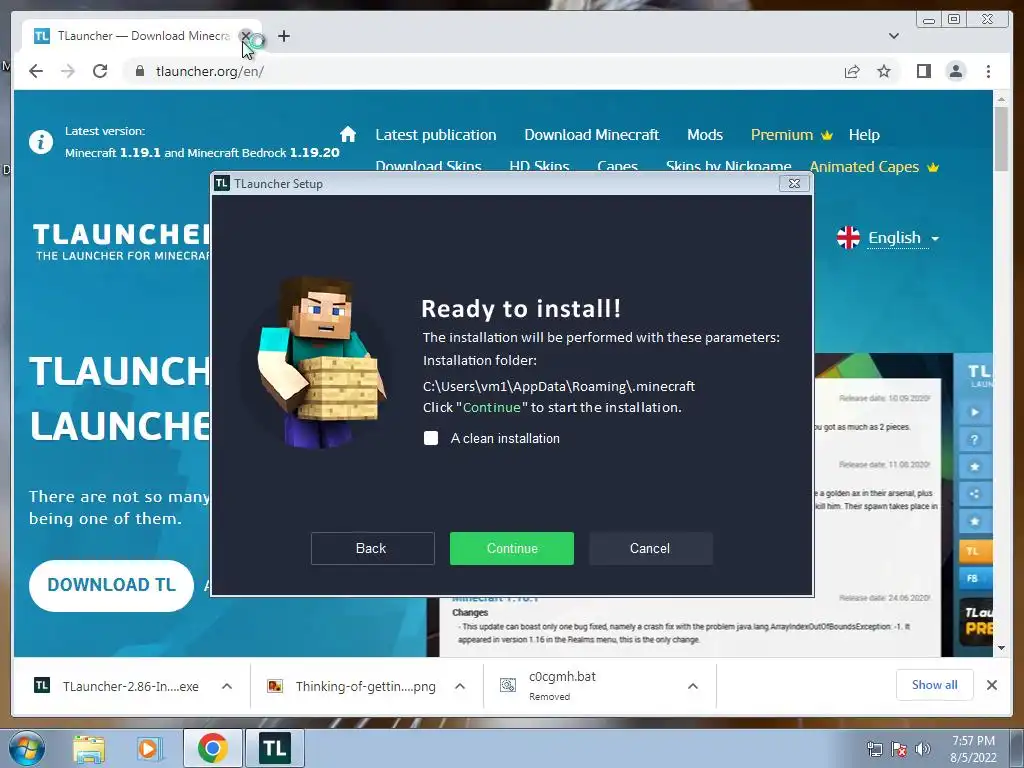
Task: Open Download Minecraft menu item
Action: (592, 135)
